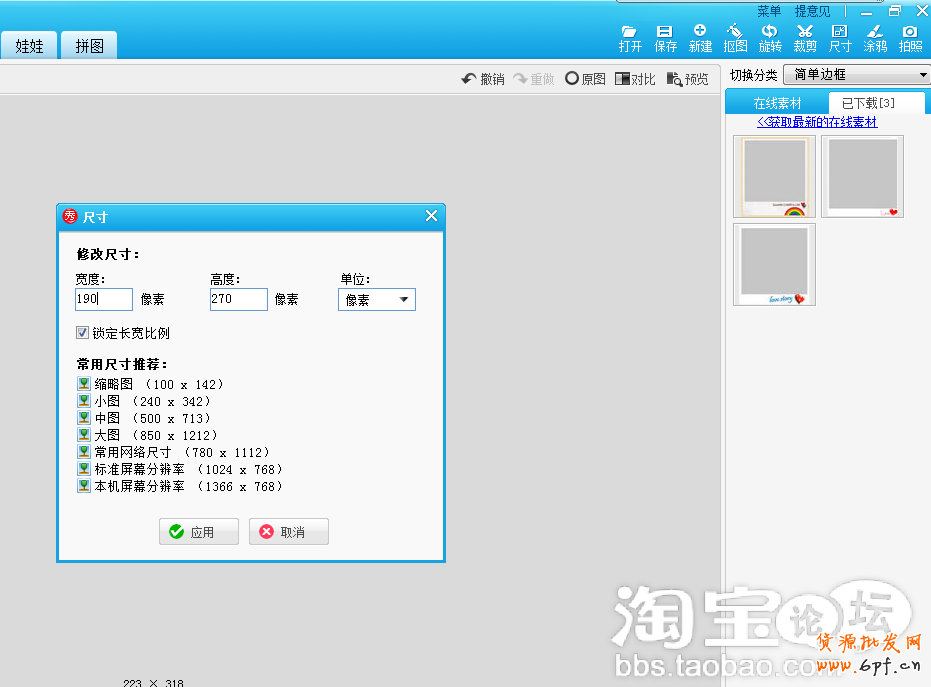Select the rainbow frame thumbnail
This screenshot has width=931, height=687.
[774, 177]
